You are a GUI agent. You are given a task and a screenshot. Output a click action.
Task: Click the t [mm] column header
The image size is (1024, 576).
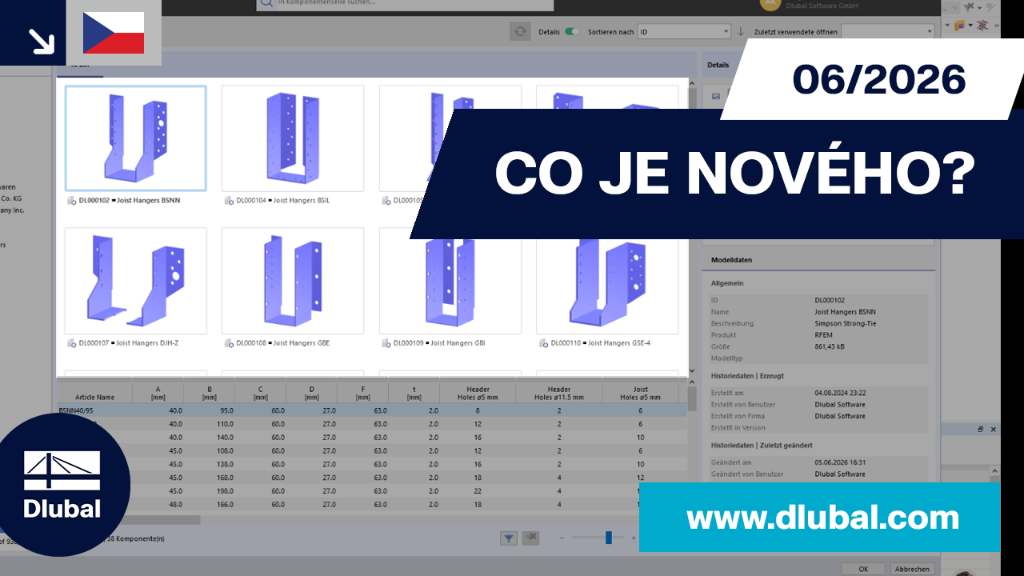tap(414, 393)
